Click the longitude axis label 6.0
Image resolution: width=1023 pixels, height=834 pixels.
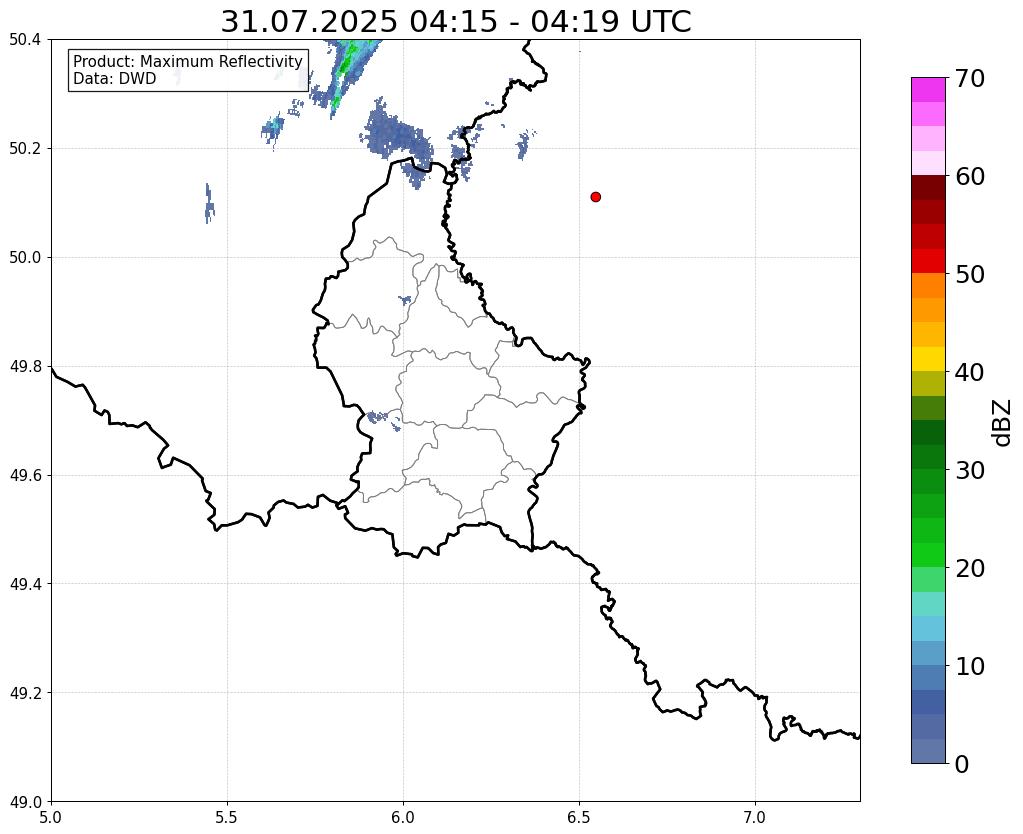403,817
